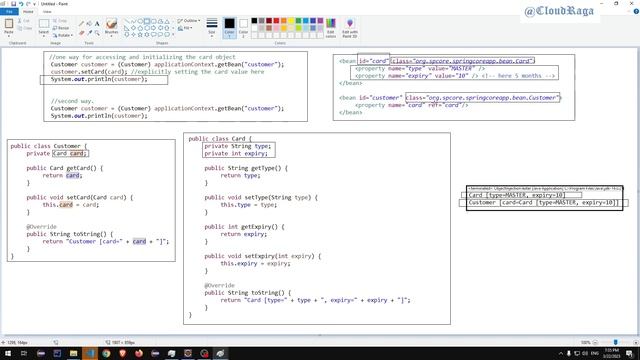Open the Paste dropdown arrow
This screenshot has width=640, height=360.
[x=9, y=35]
